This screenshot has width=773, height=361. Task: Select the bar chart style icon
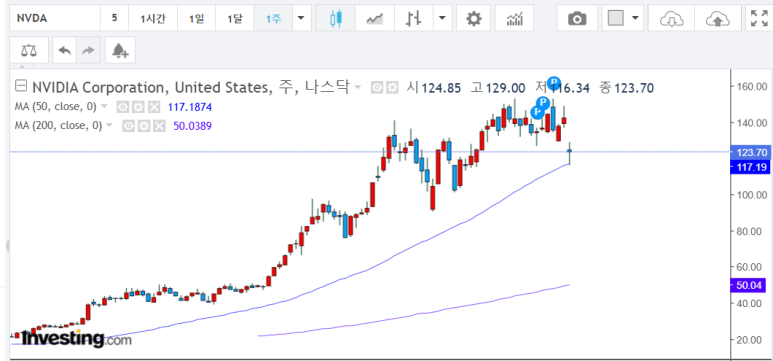tap(413, 18)
